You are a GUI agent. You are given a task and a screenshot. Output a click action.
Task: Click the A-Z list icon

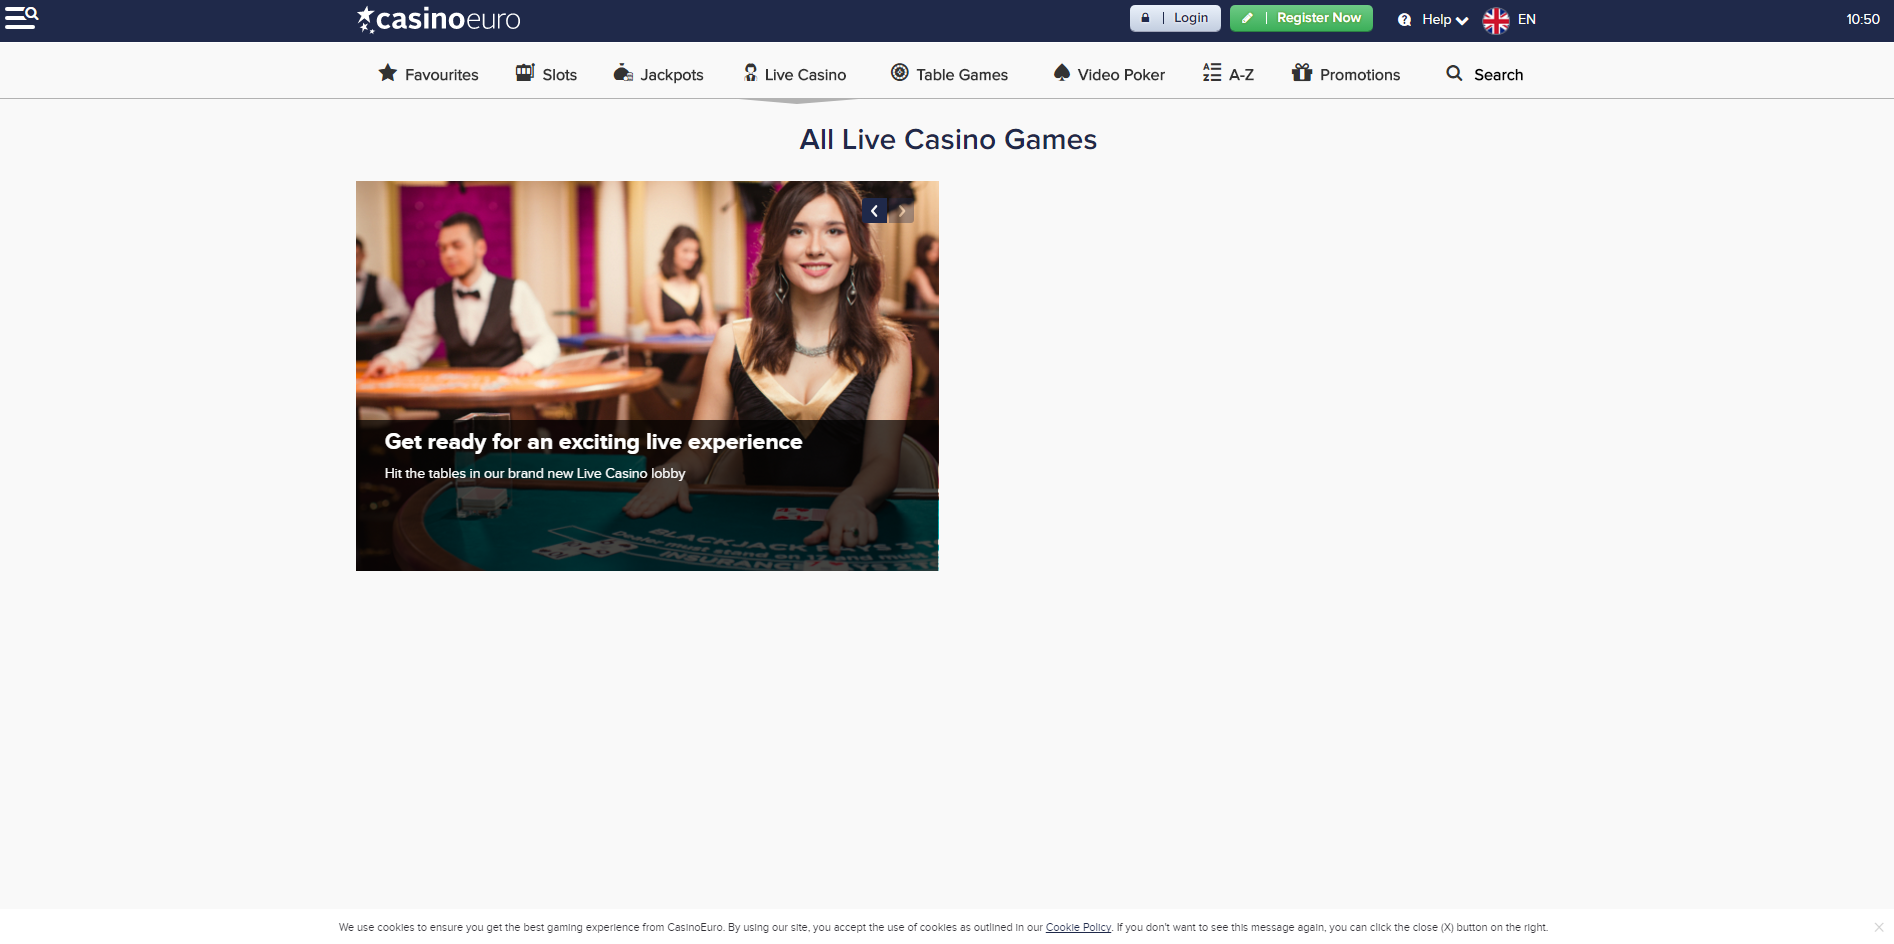(1212, 73)
